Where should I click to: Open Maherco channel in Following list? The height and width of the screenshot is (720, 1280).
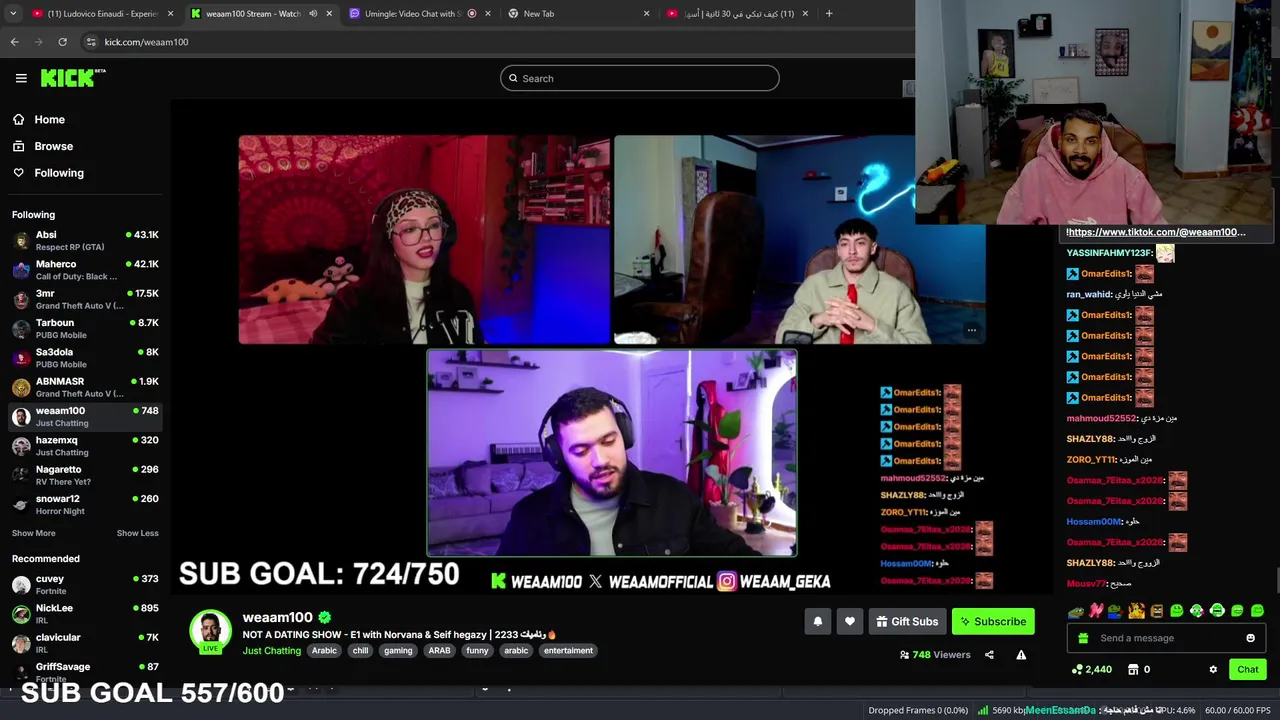(85, 270)
